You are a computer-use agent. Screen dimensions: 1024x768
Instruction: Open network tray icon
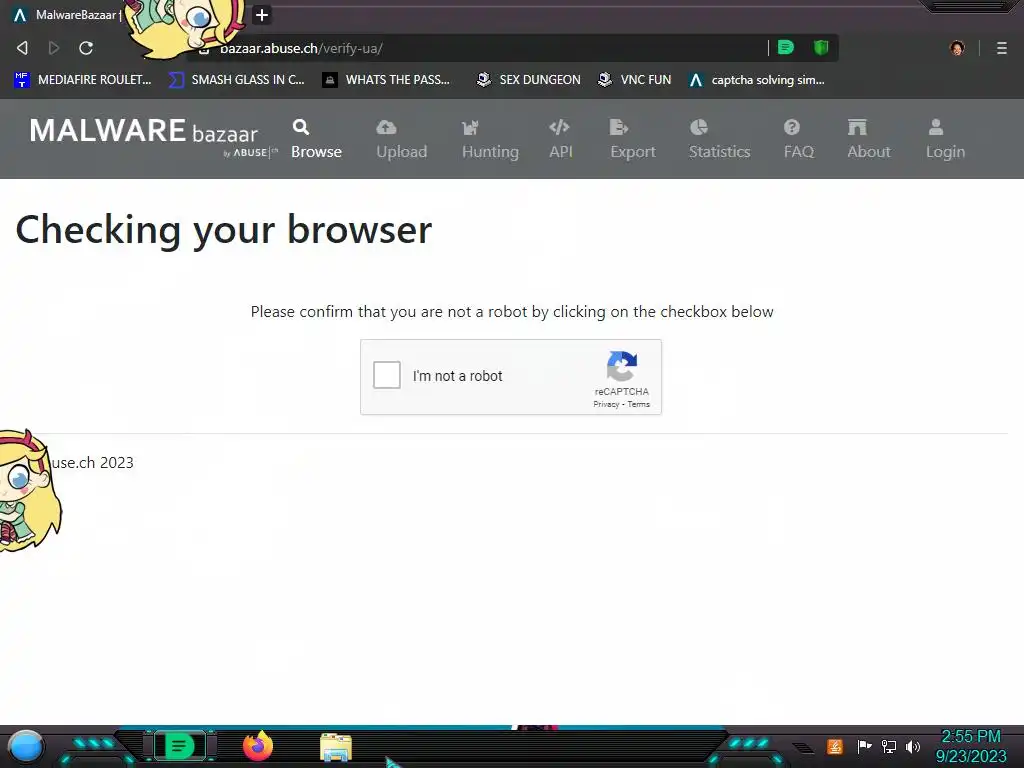(888, 746)
